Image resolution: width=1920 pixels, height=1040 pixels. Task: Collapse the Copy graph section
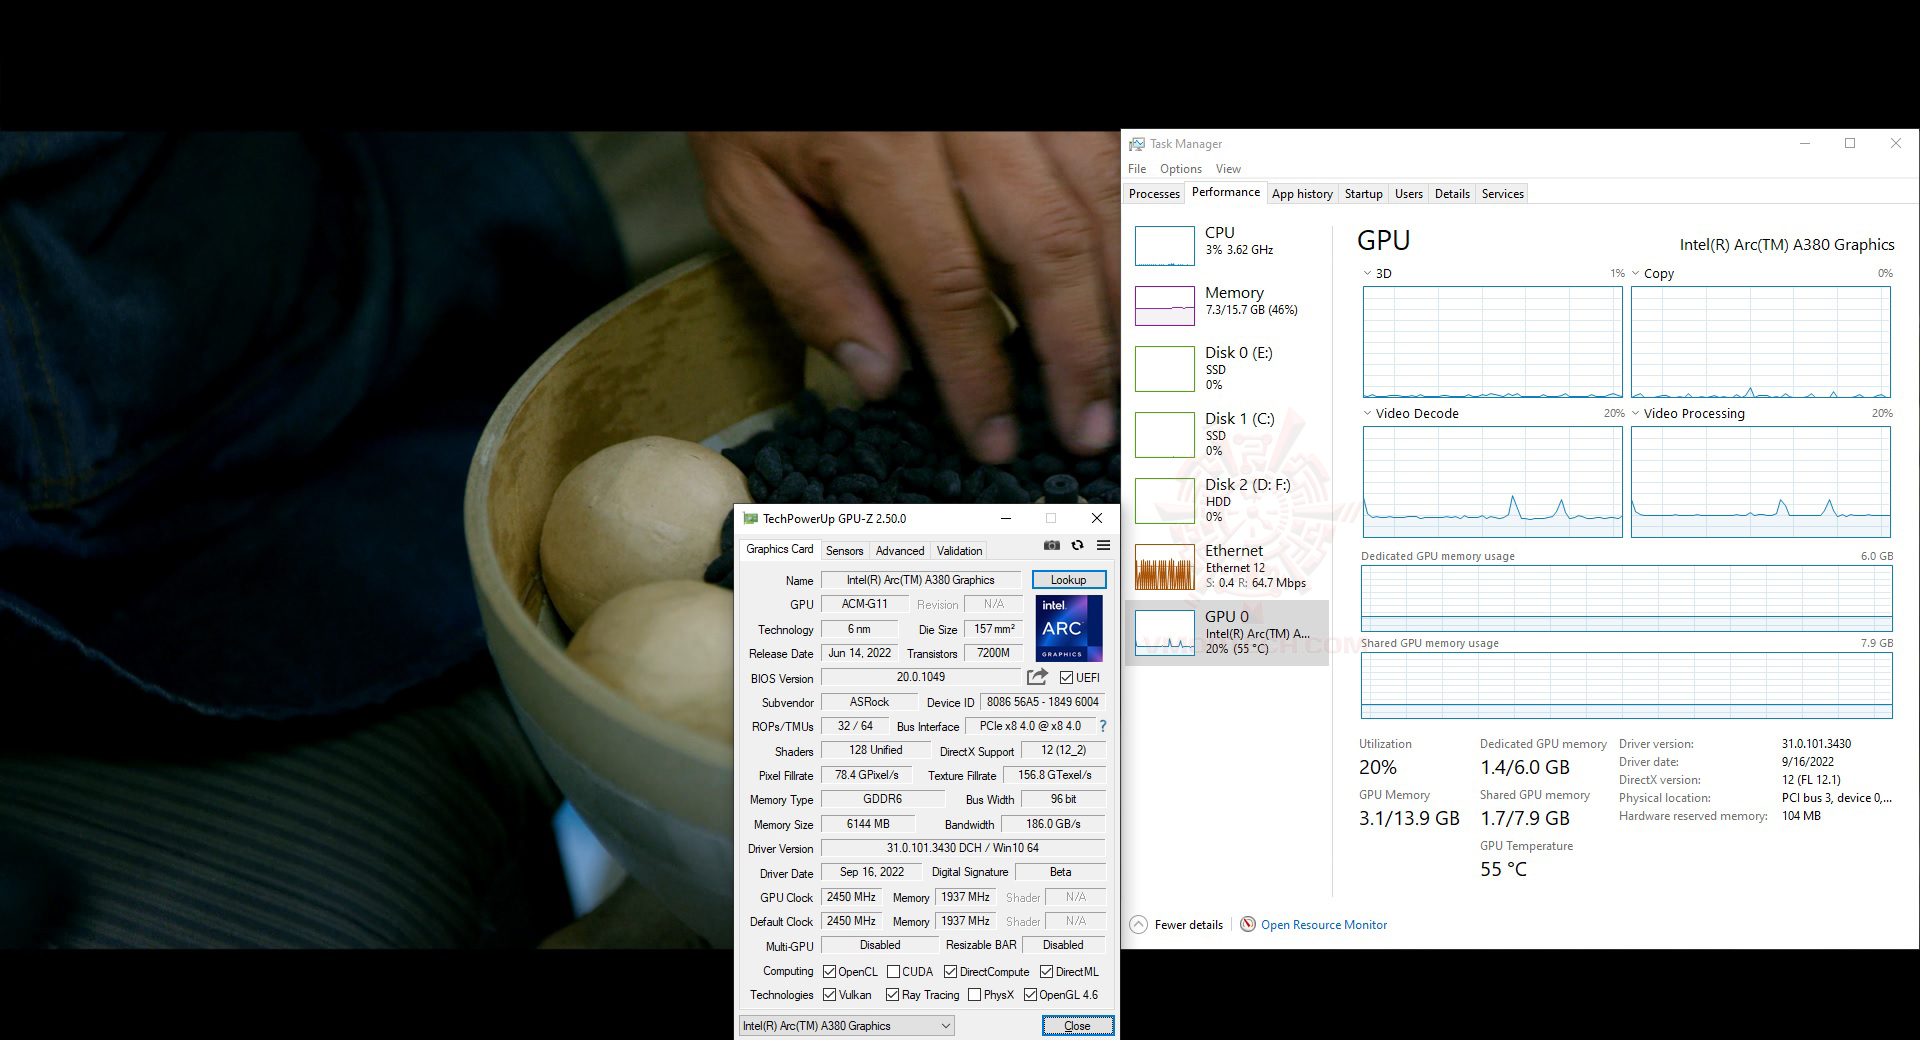pos(1635,273)
